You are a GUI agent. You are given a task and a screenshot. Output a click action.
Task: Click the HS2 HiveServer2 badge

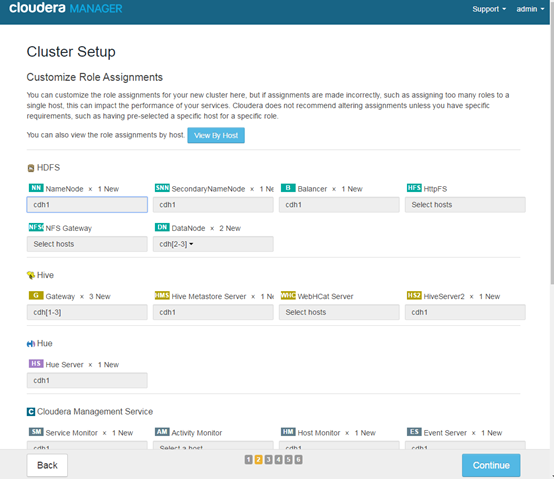coord(414,295)
